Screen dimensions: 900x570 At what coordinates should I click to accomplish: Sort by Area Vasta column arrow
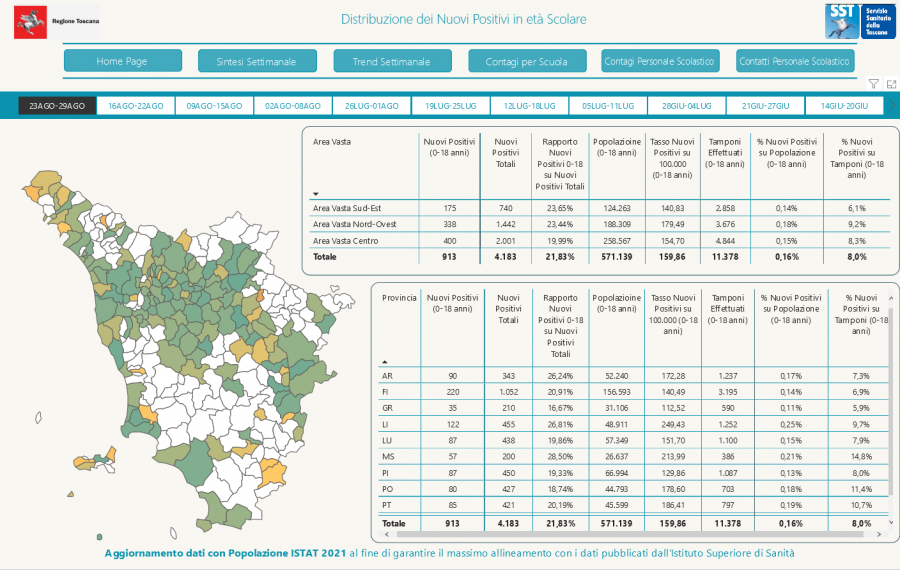pyautogui.click(x=317, y=194)
